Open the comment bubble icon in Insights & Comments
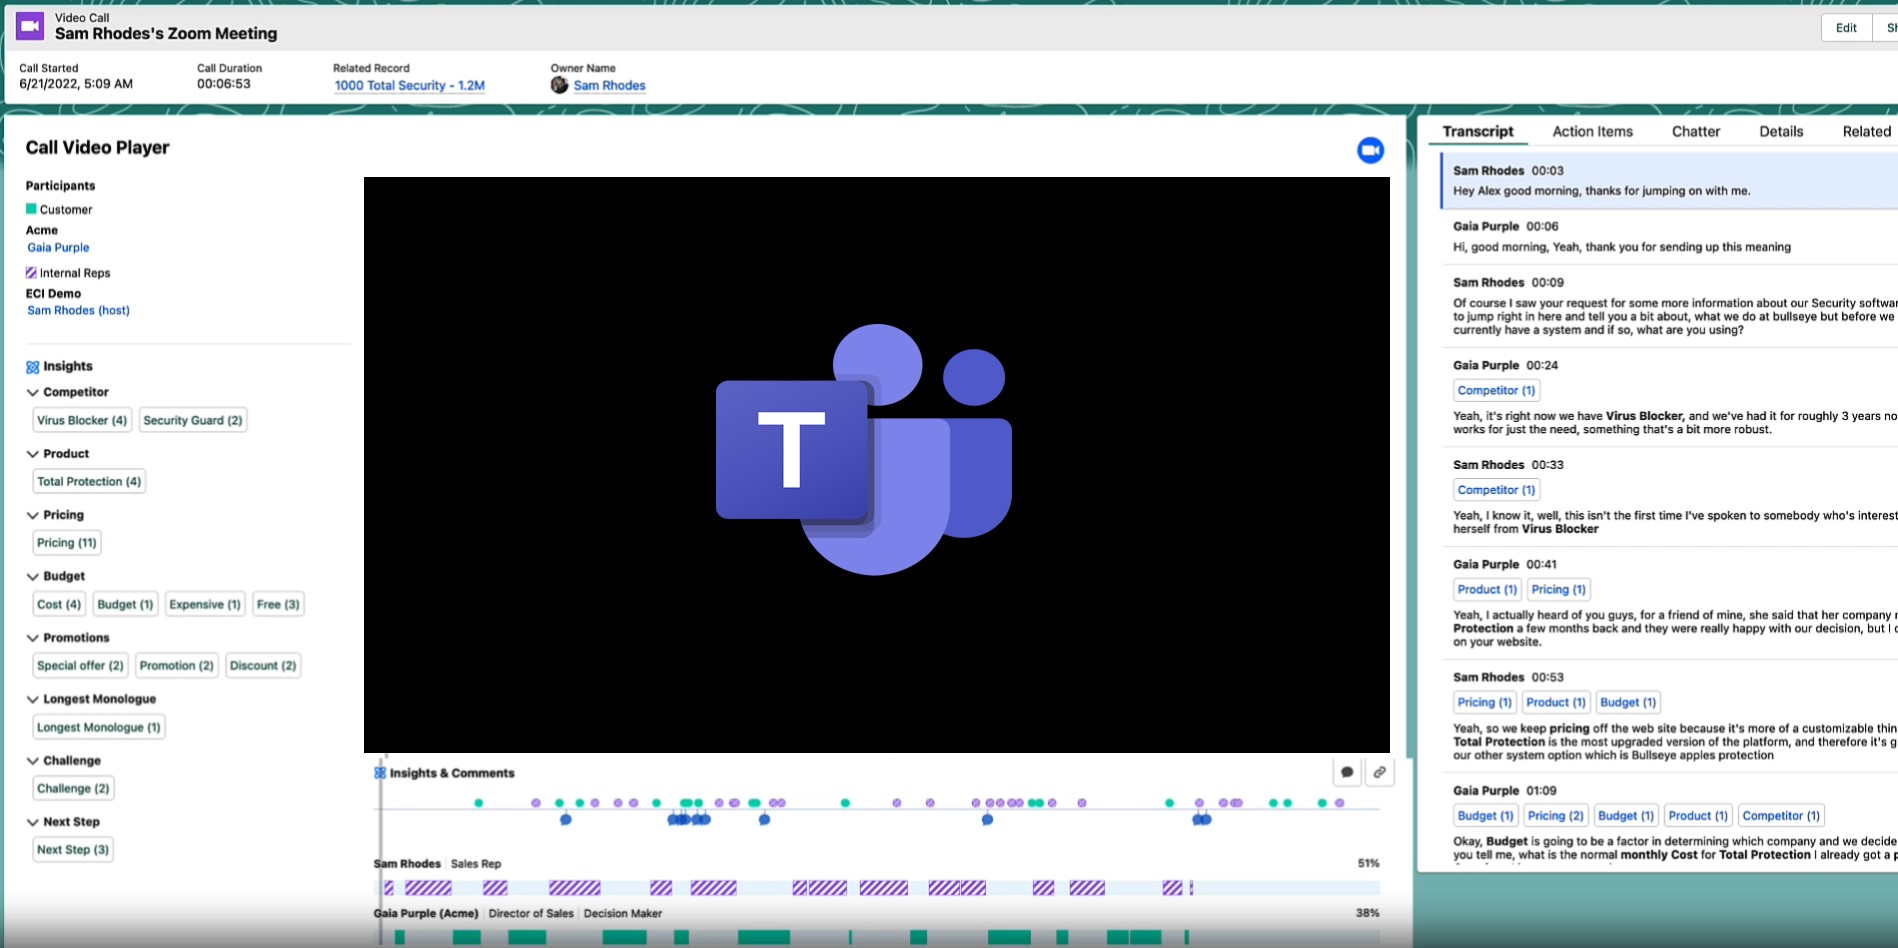 tap(1347, 772)
